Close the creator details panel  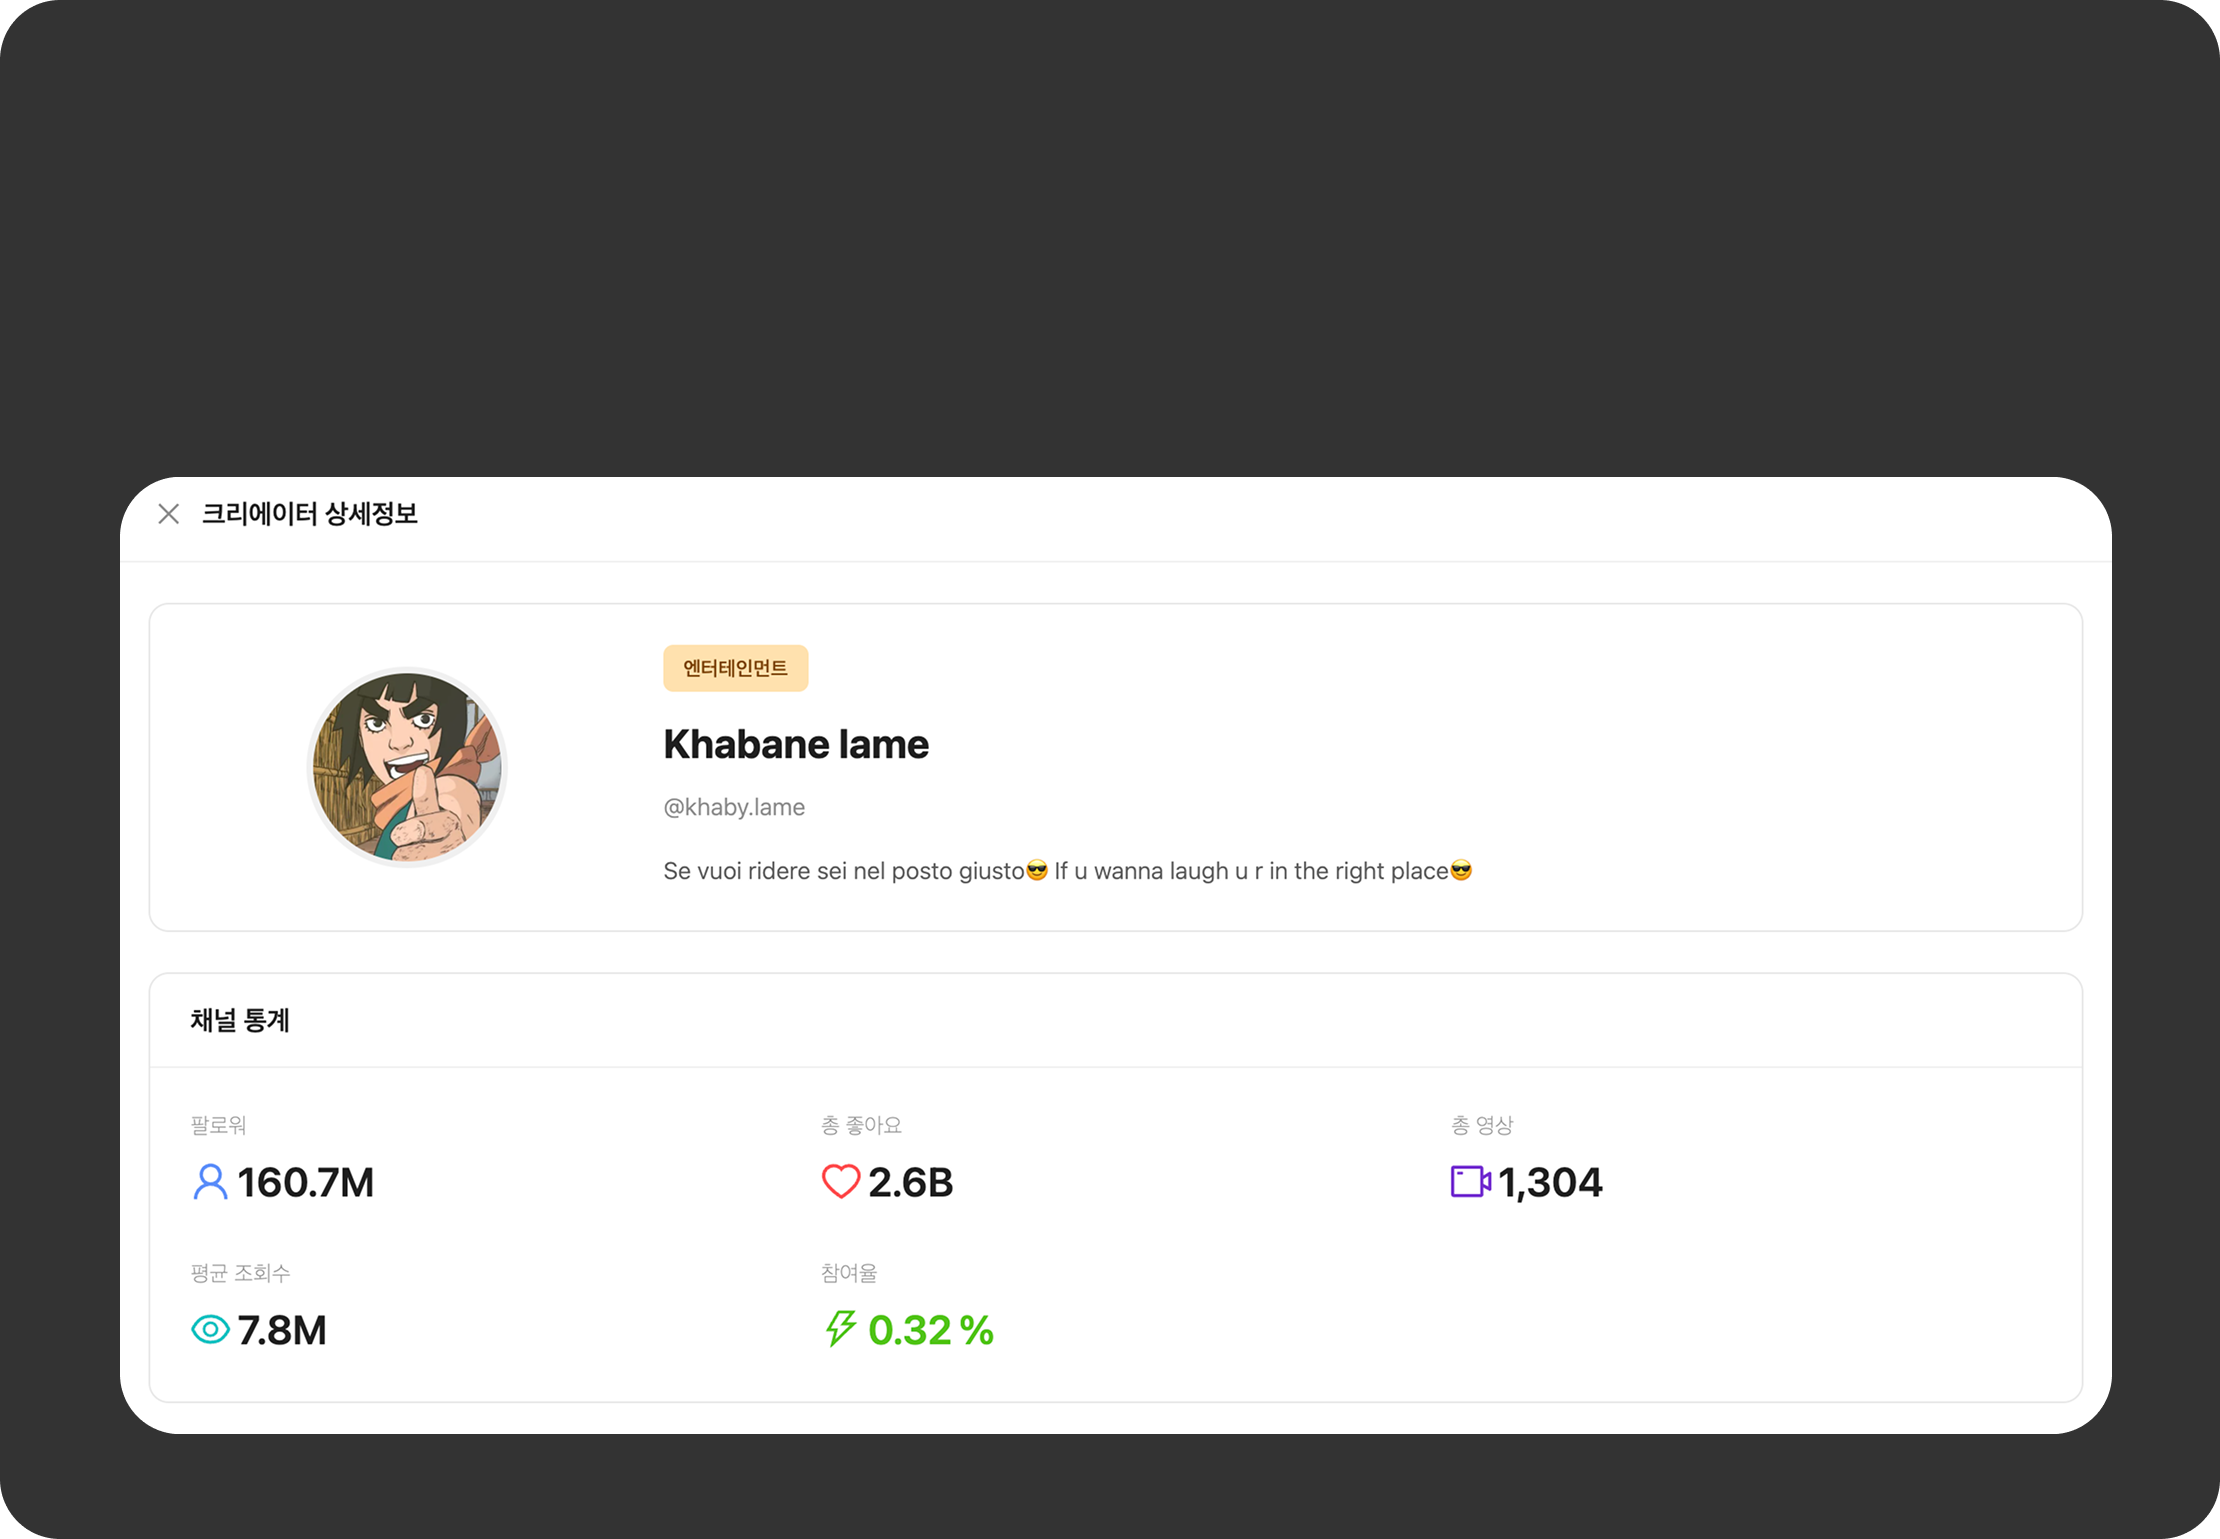pyautogui.click(x=169, y=514)
